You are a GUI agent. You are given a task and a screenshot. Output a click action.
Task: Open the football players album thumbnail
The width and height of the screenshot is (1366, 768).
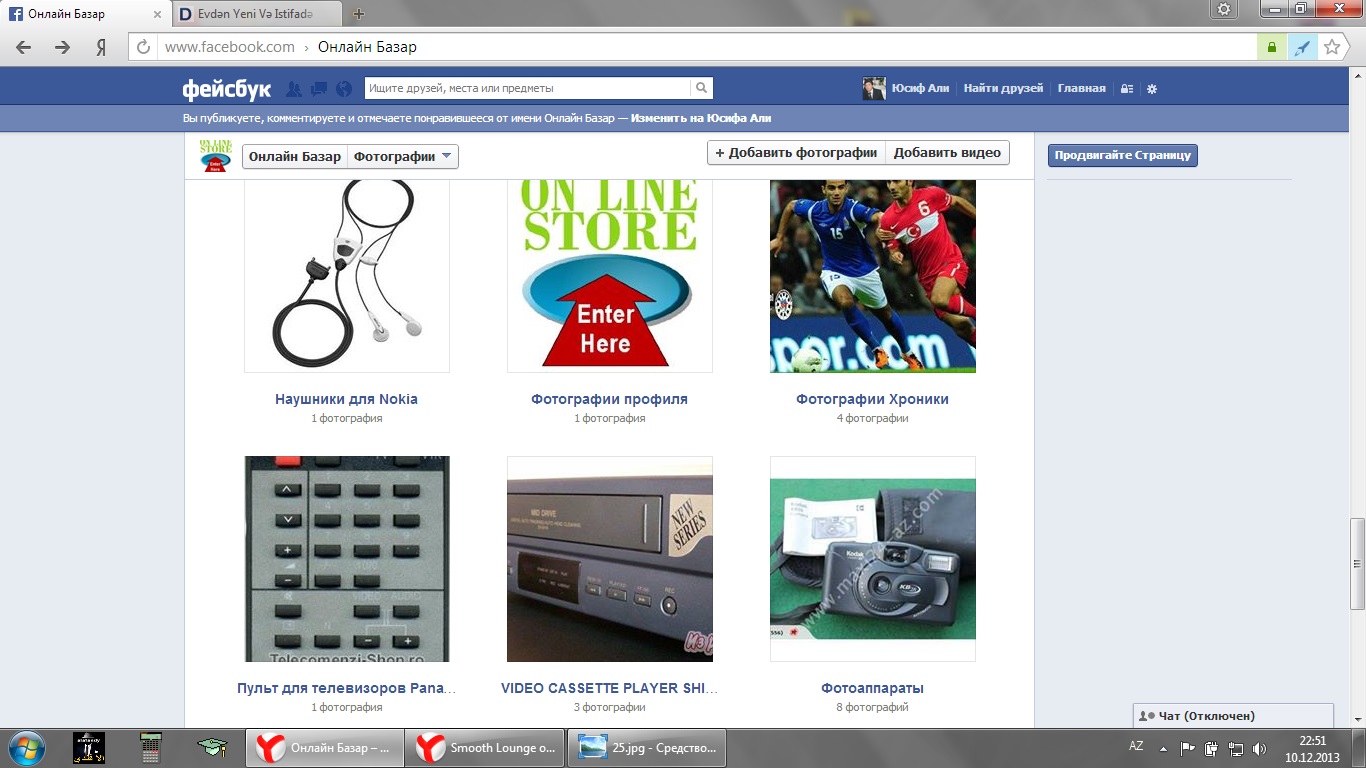(873, 276)
